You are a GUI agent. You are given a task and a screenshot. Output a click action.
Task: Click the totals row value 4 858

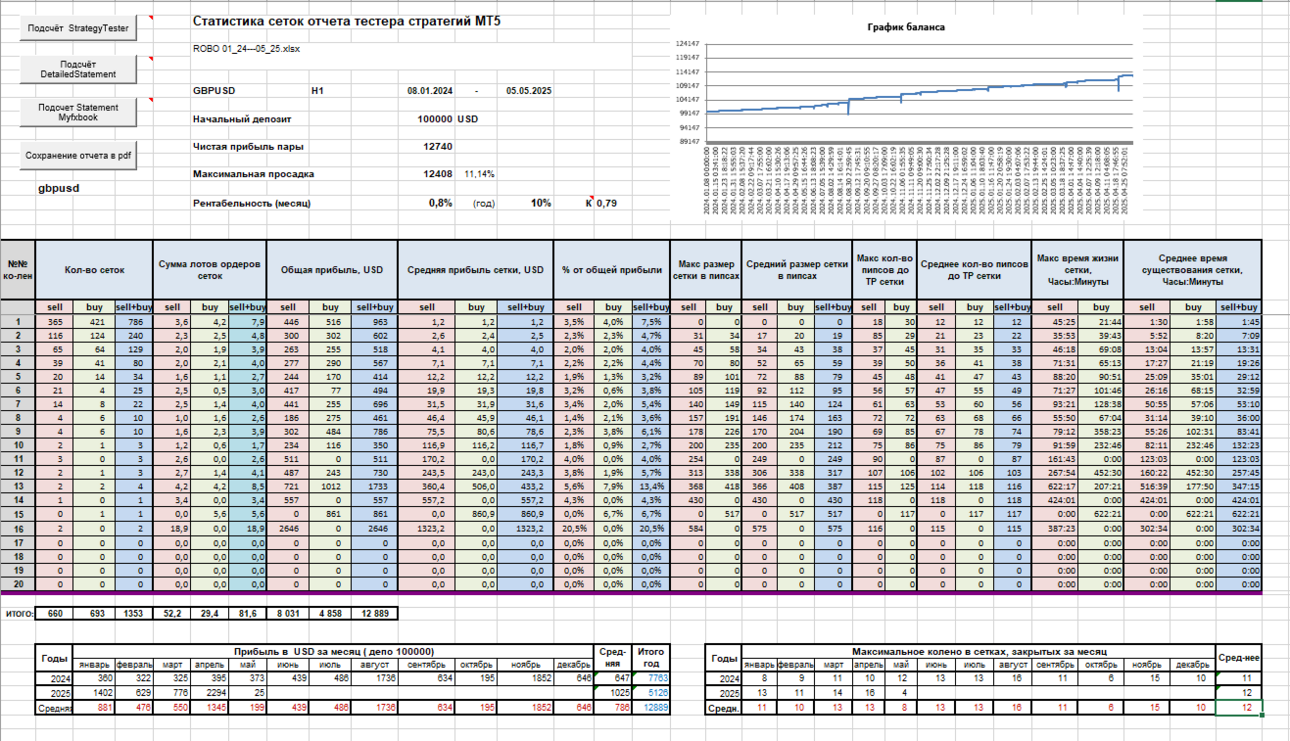[331, 612]
